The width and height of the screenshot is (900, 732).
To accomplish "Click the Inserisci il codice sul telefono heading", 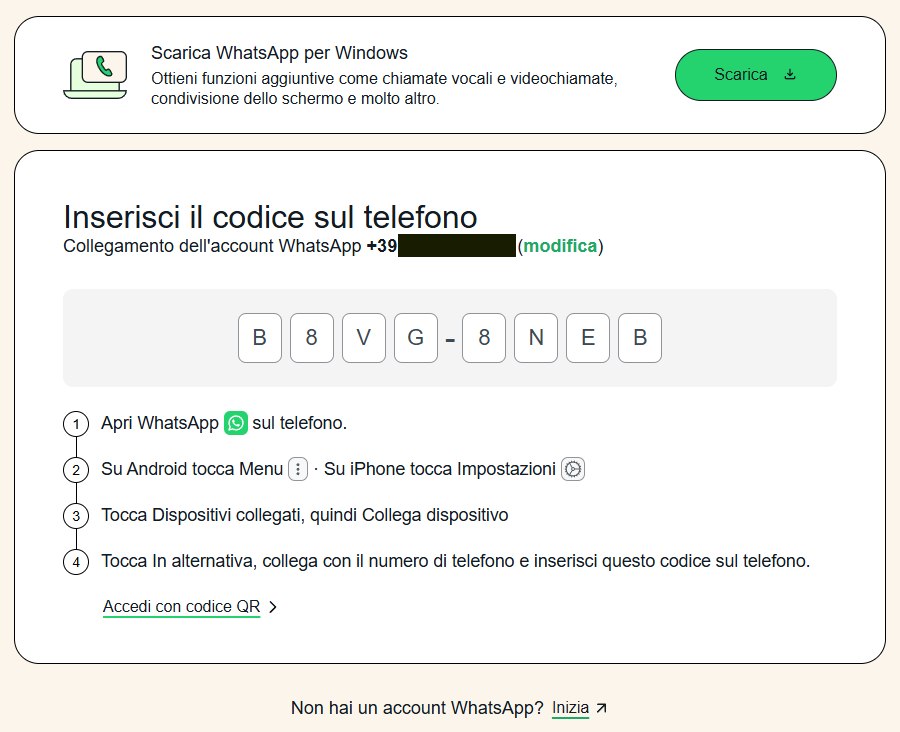I will pyautogui.click(x=270, y=216).
